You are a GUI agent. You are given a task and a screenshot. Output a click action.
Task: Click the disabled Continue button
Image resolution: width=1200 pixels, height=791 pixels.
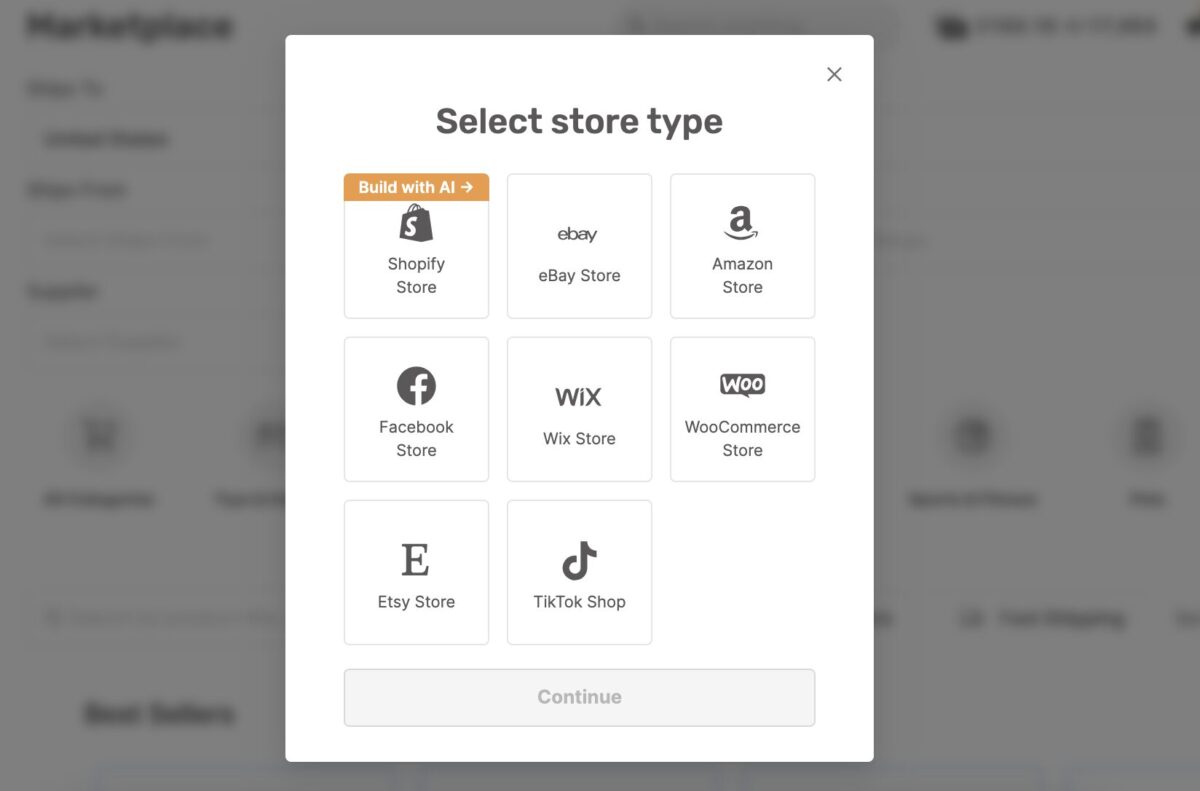[x=579, y=697]
